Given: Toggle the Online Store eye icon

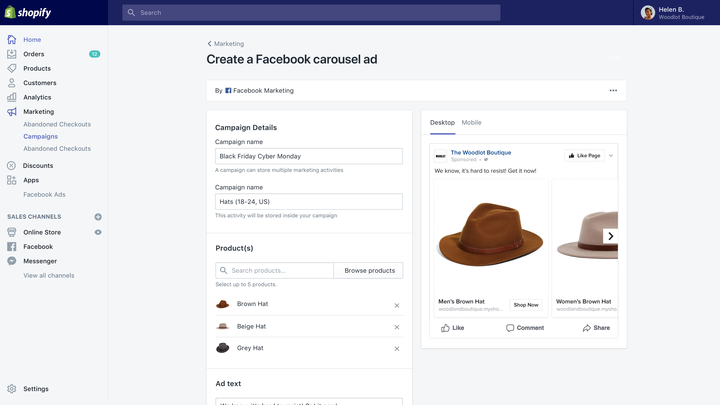Looking at the screenshot, I should (x=98, y=232).
